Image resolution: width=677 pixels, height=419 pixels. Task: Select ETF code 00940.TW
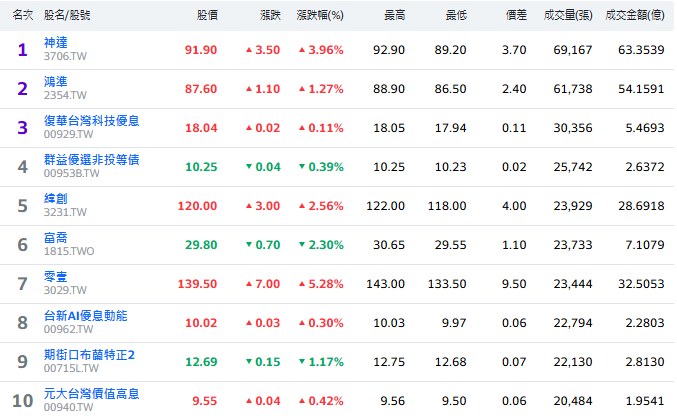pos(68,407)
